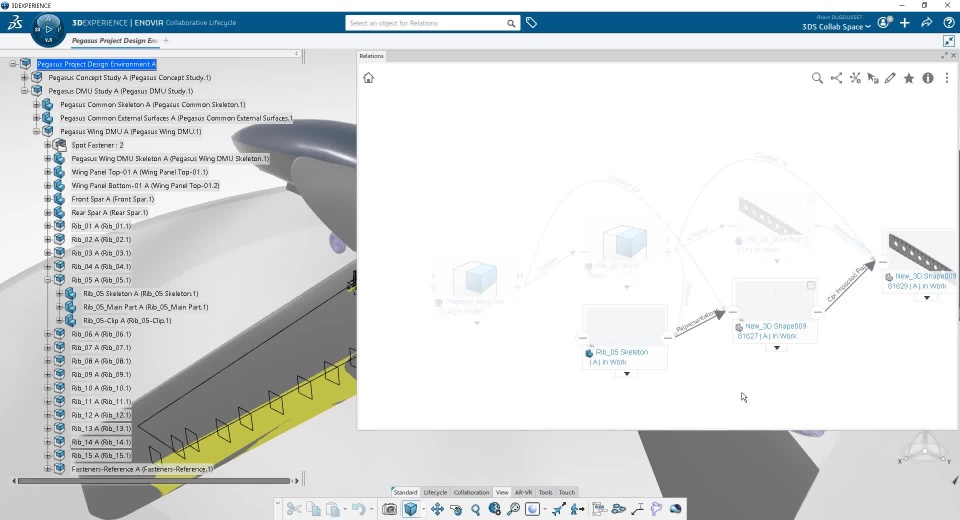Screen dimensions: 960x520
Task: Click the magnifier search icon in Relations panel
Action: (817, 78)
